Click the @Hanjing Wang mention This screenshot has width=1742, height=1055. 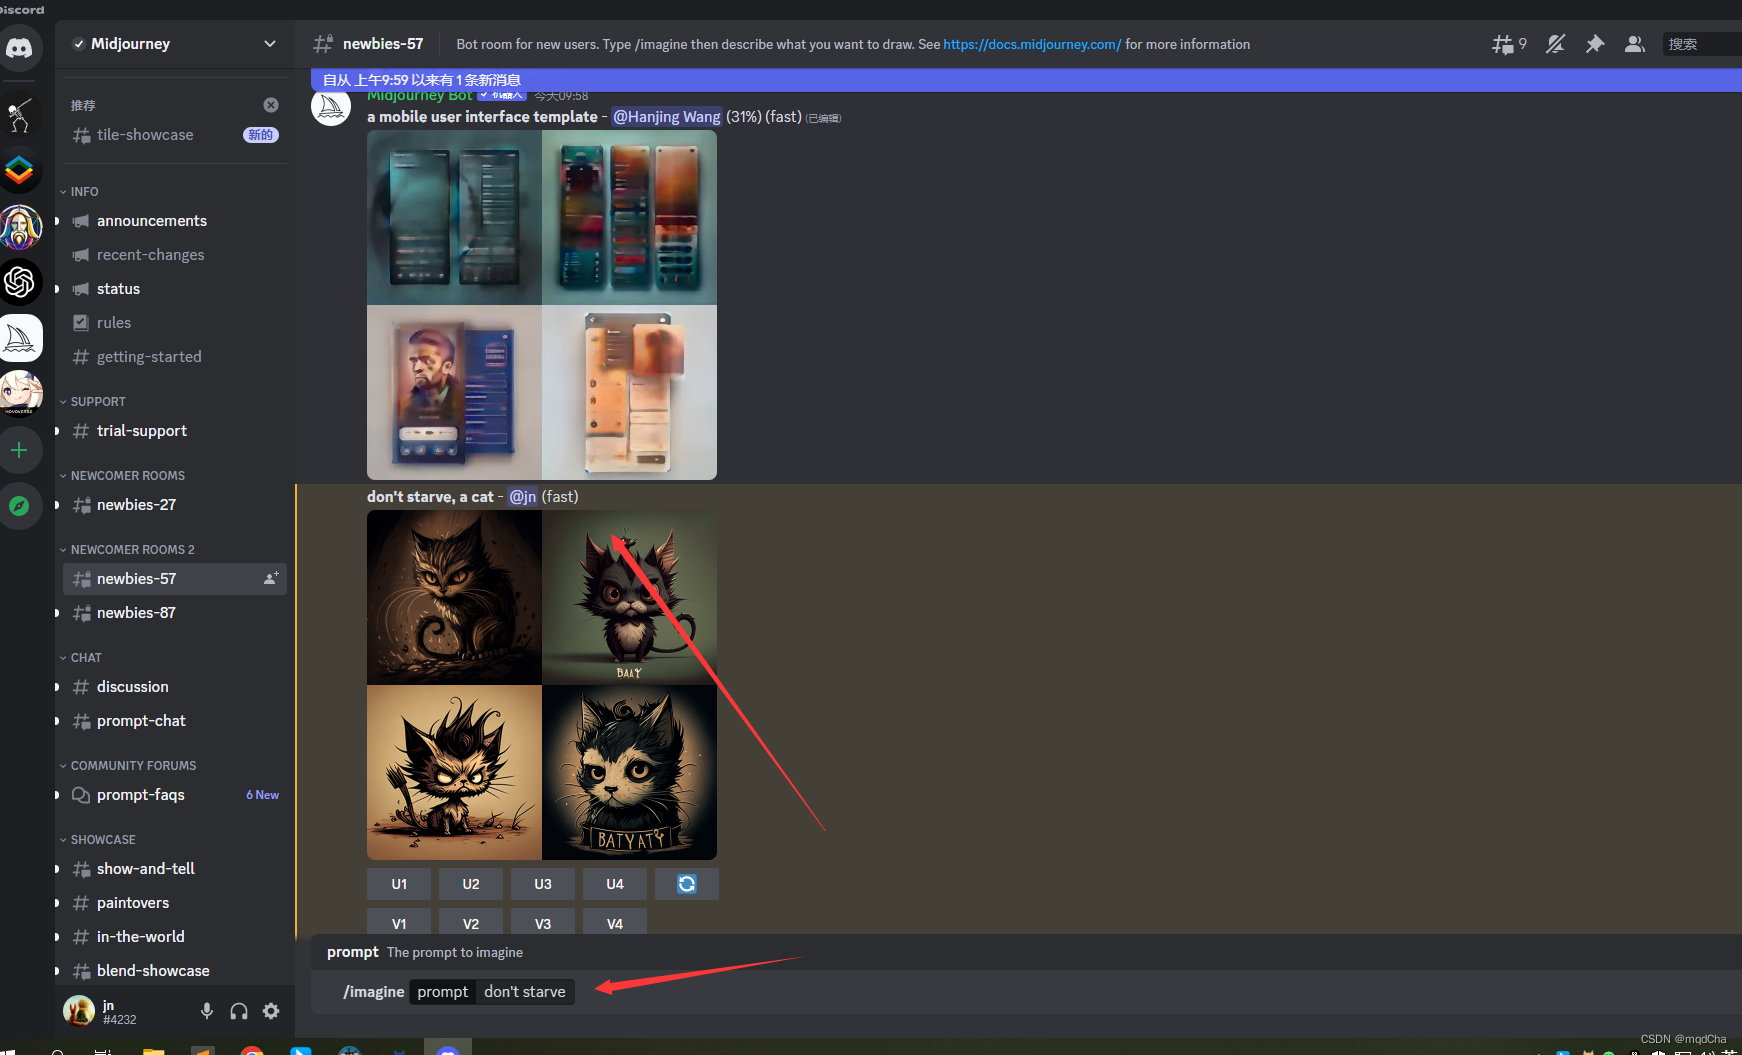coord(666,117)
